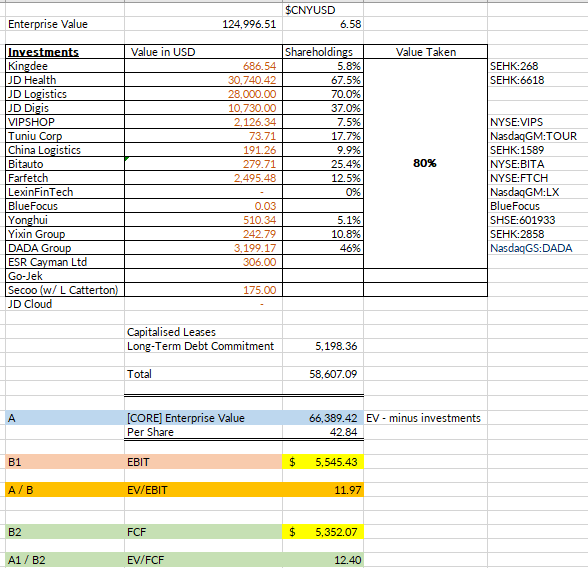The width and height of the screenshot is (588, 568).
Task: Select the Shareholdings column header
Action: [x=323, y=52]
